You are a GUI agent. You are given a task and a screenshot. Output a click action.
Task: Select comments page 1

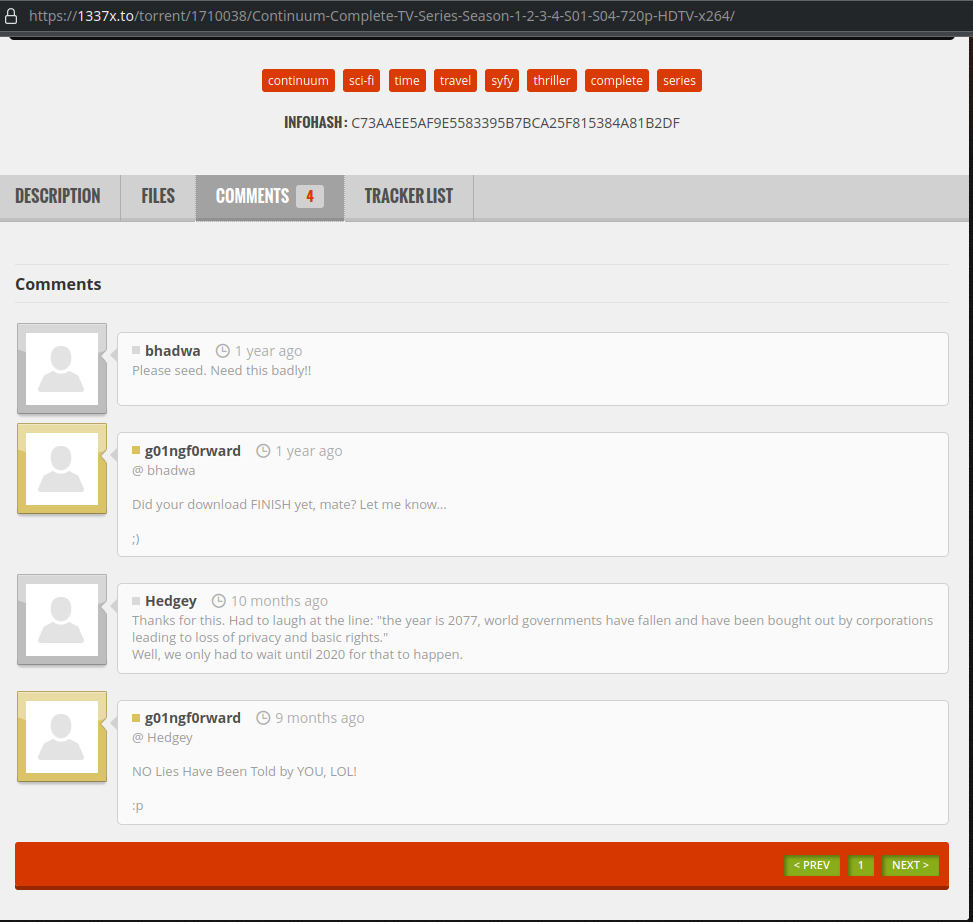coord(861,866)
